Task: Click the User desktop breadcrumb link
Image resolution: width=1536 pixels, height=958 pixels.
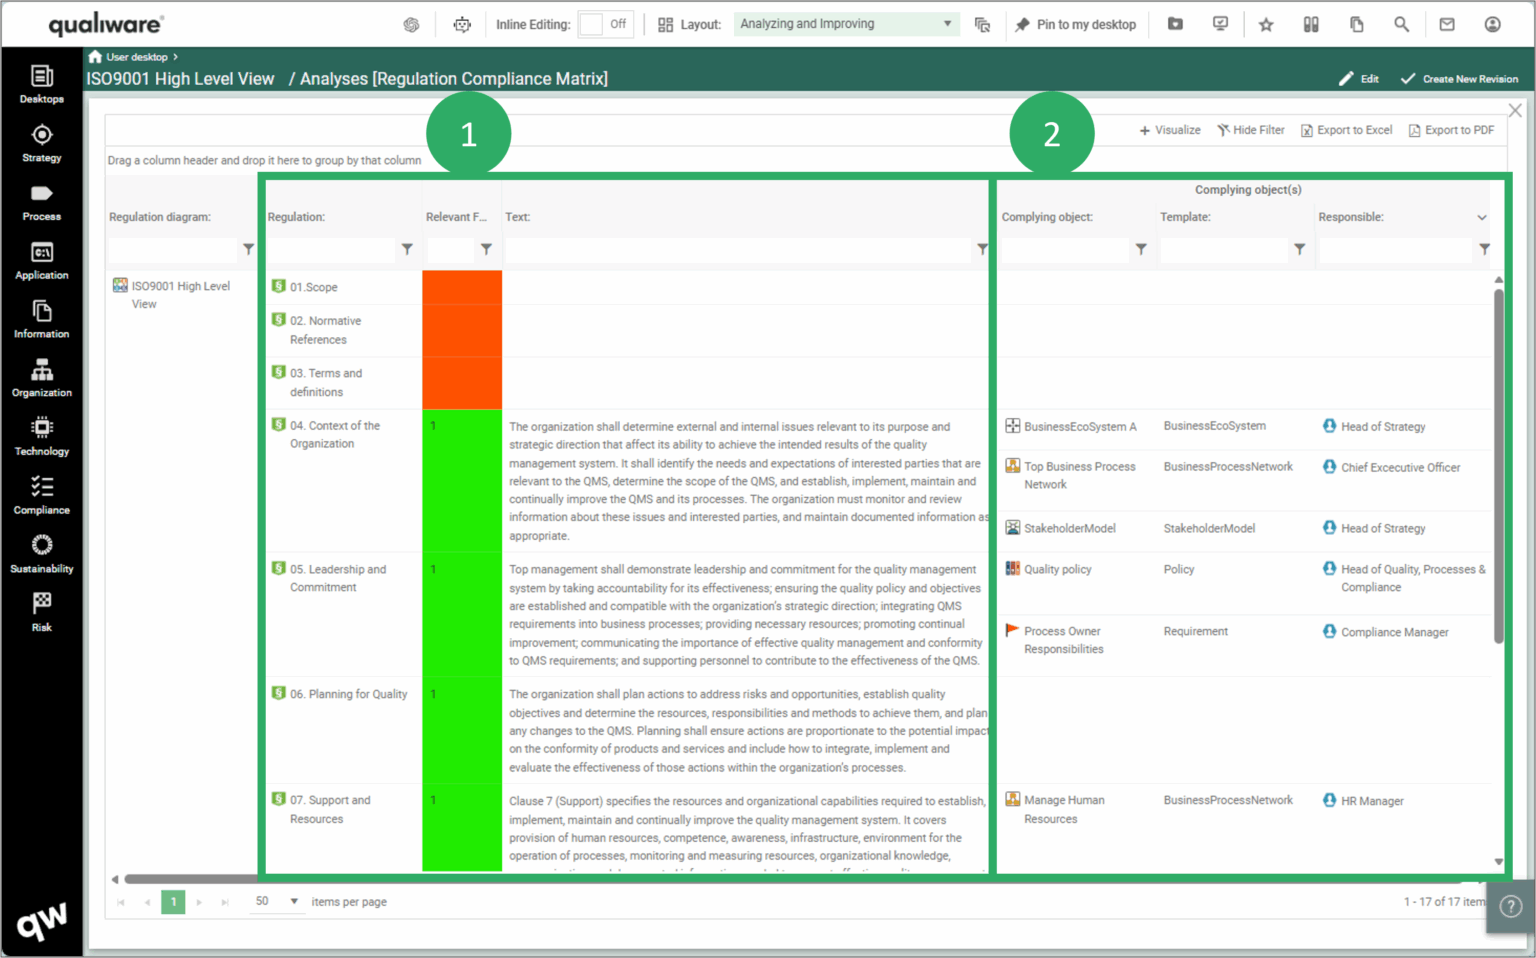Action: (x=137, y=57)
